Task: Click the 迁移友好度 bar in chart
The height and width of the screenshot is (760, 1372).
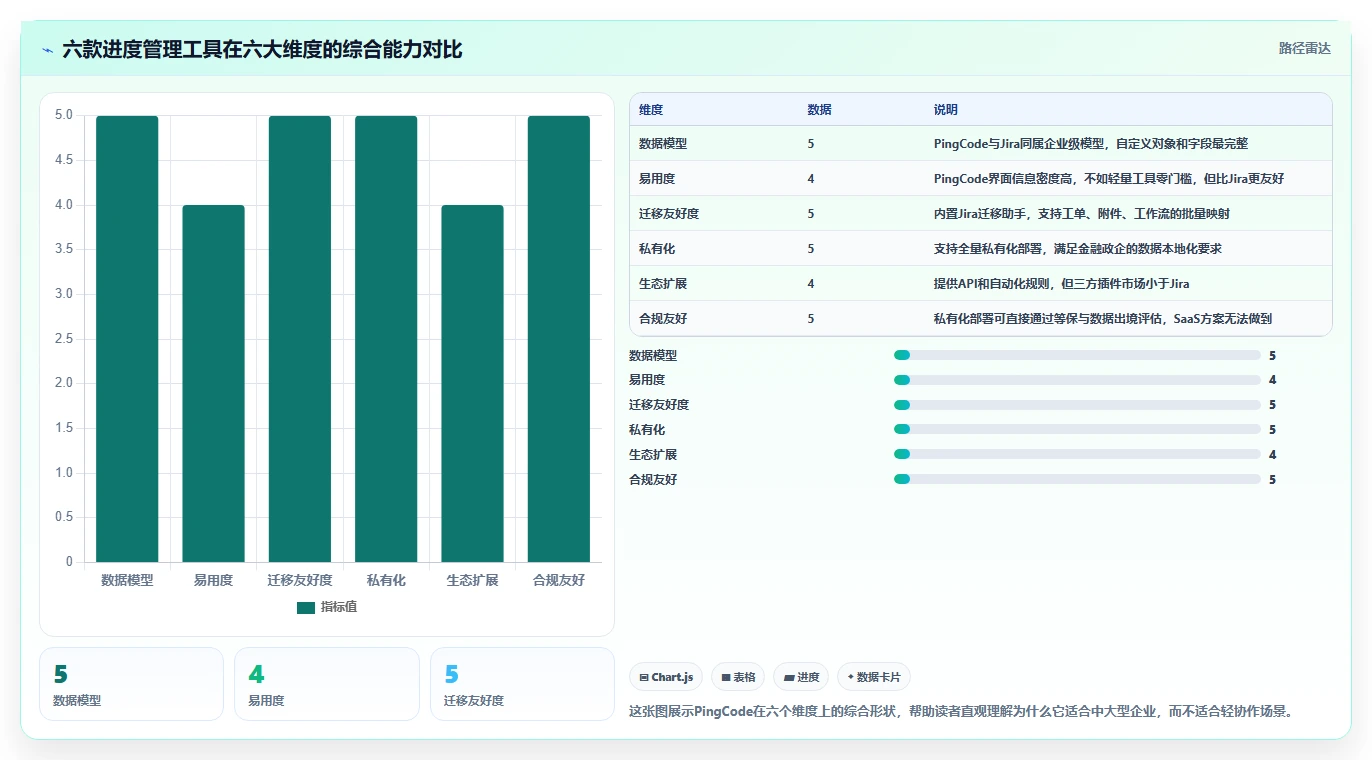Action: click(x=300, y=339)
